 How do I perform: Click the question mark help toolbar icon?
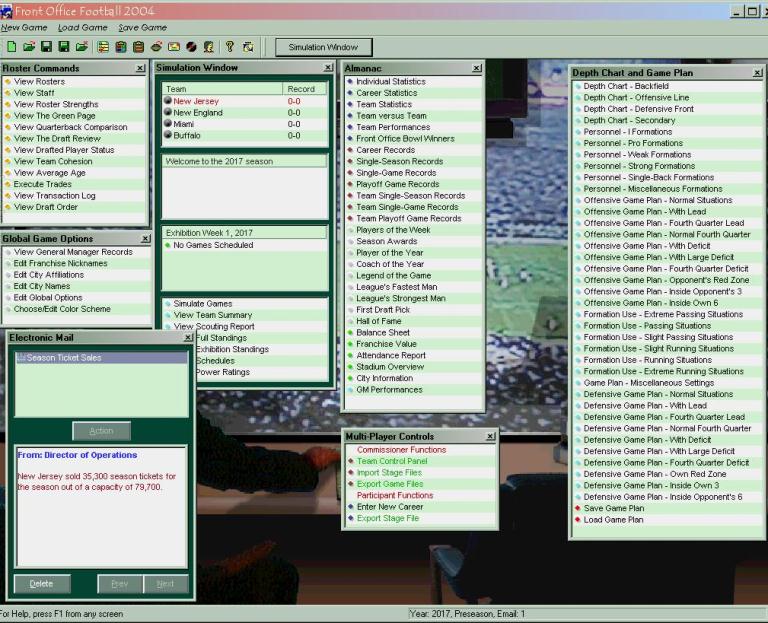coord(229,47)
